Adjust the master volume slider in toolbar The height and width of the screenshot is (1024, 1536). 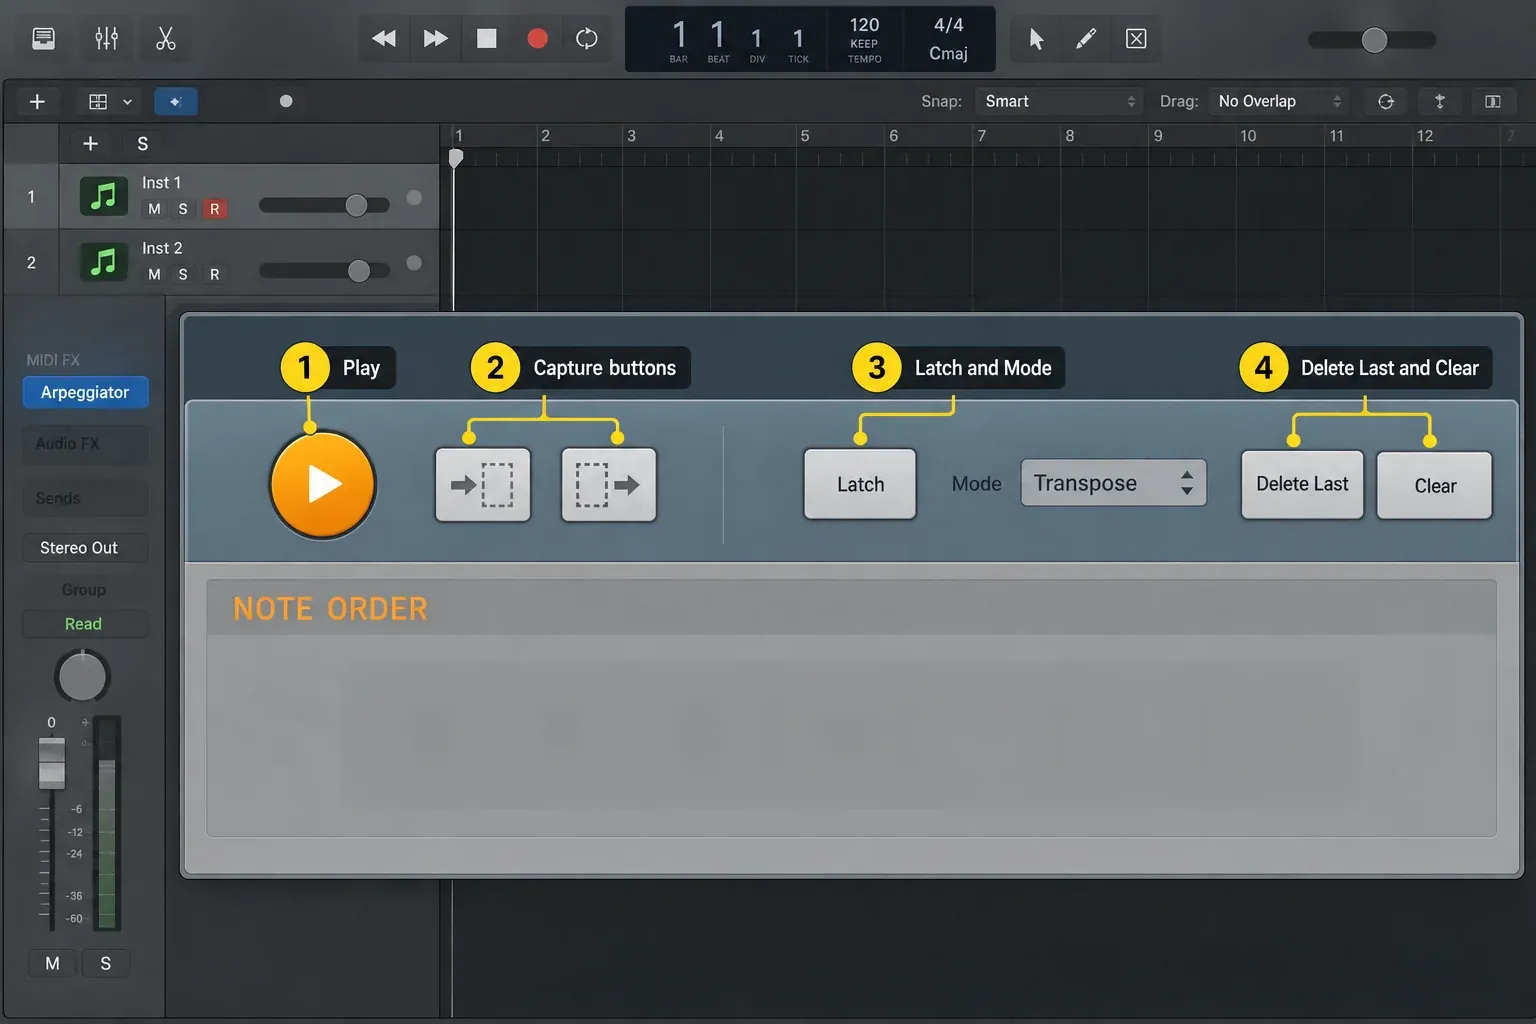(1372, 40)
